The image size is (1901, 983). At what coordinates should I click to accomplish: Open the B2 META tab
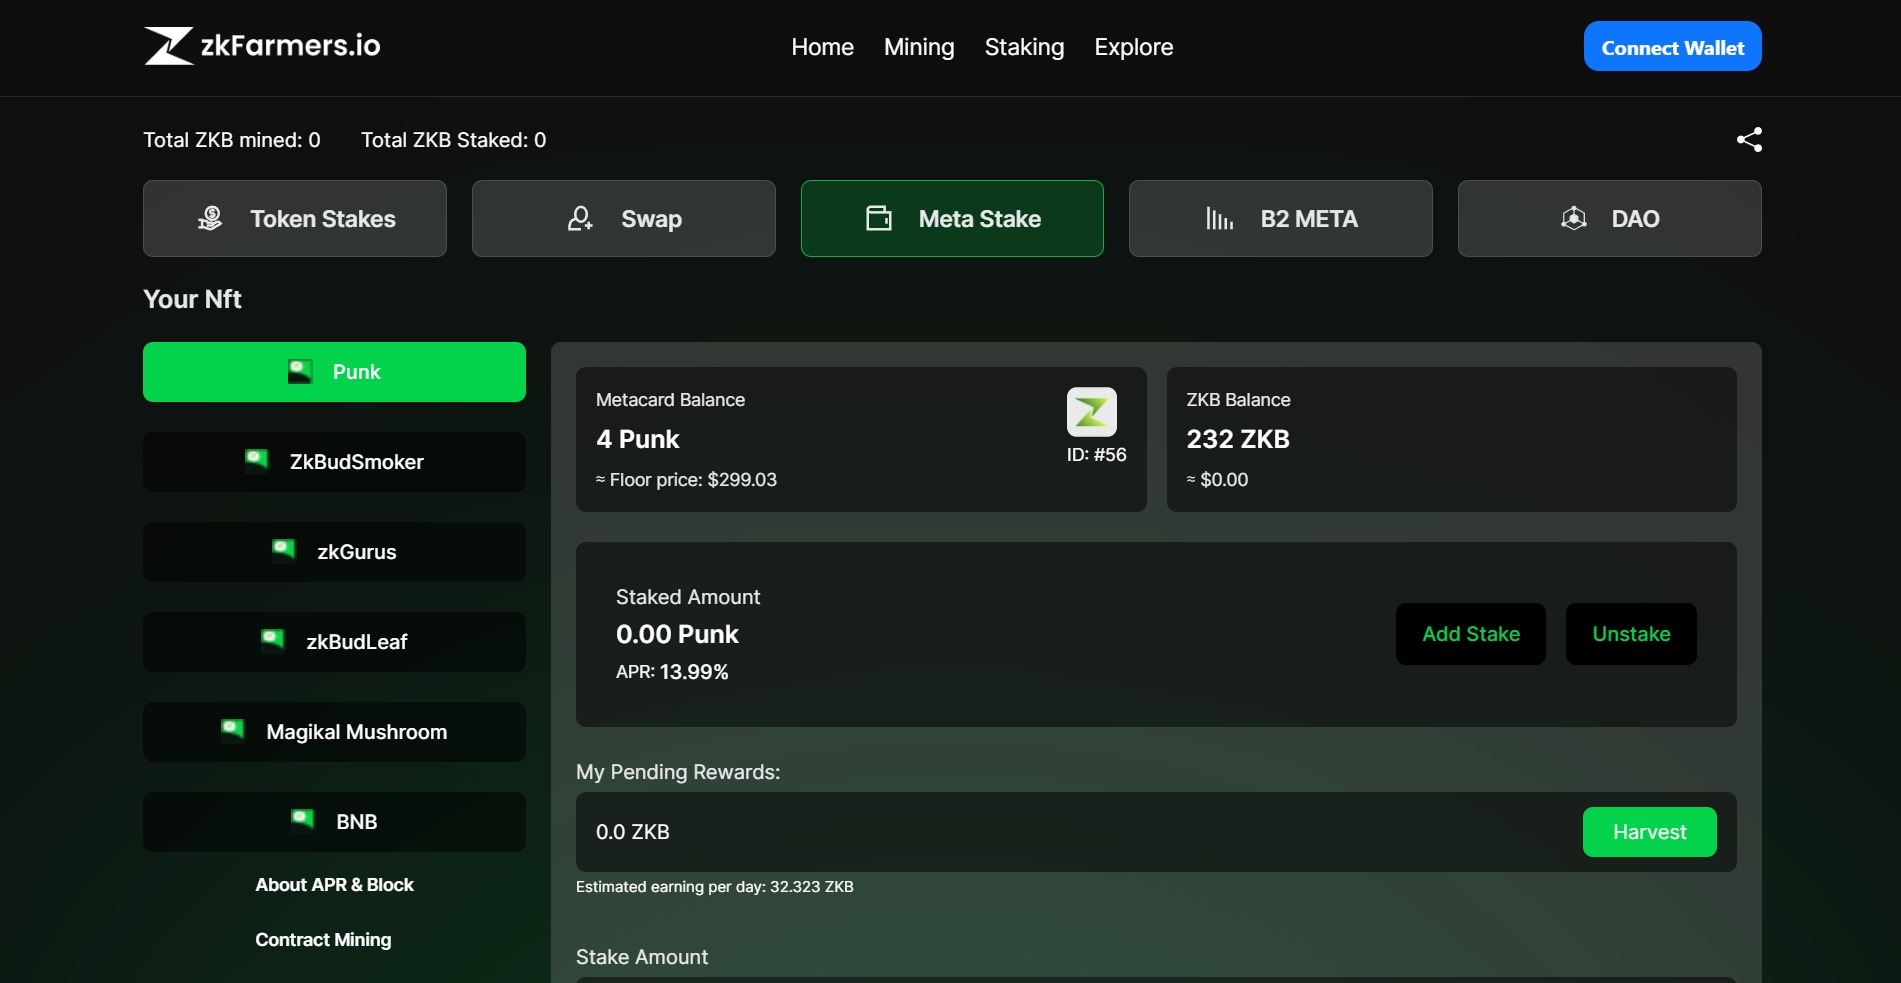click(1281, 219)
